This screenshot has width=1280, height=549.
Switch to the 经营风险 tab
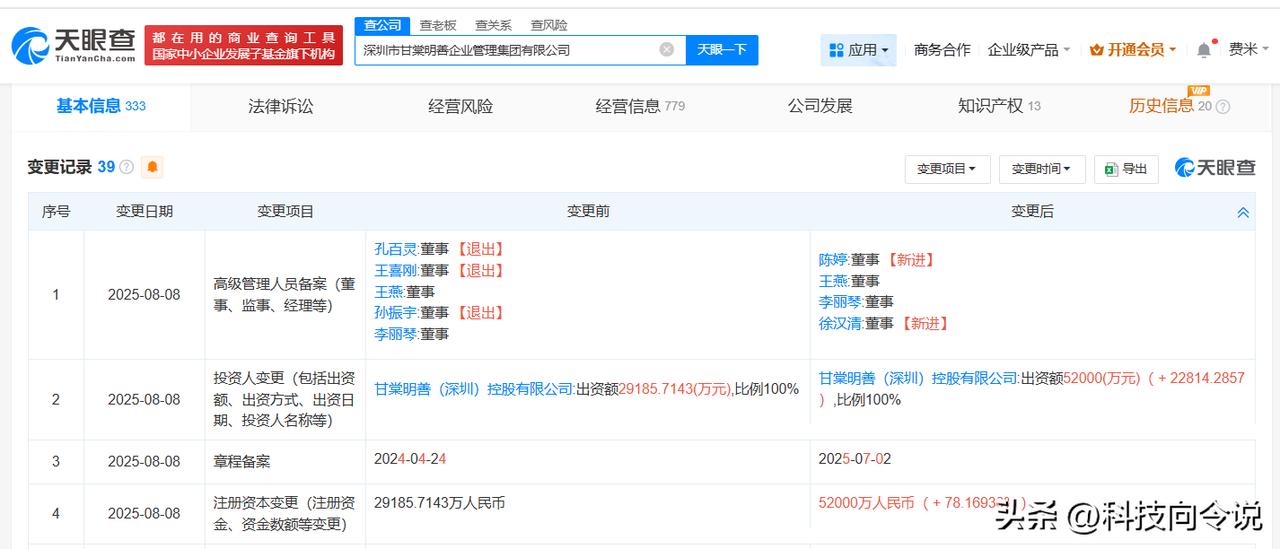pos(460,106)
